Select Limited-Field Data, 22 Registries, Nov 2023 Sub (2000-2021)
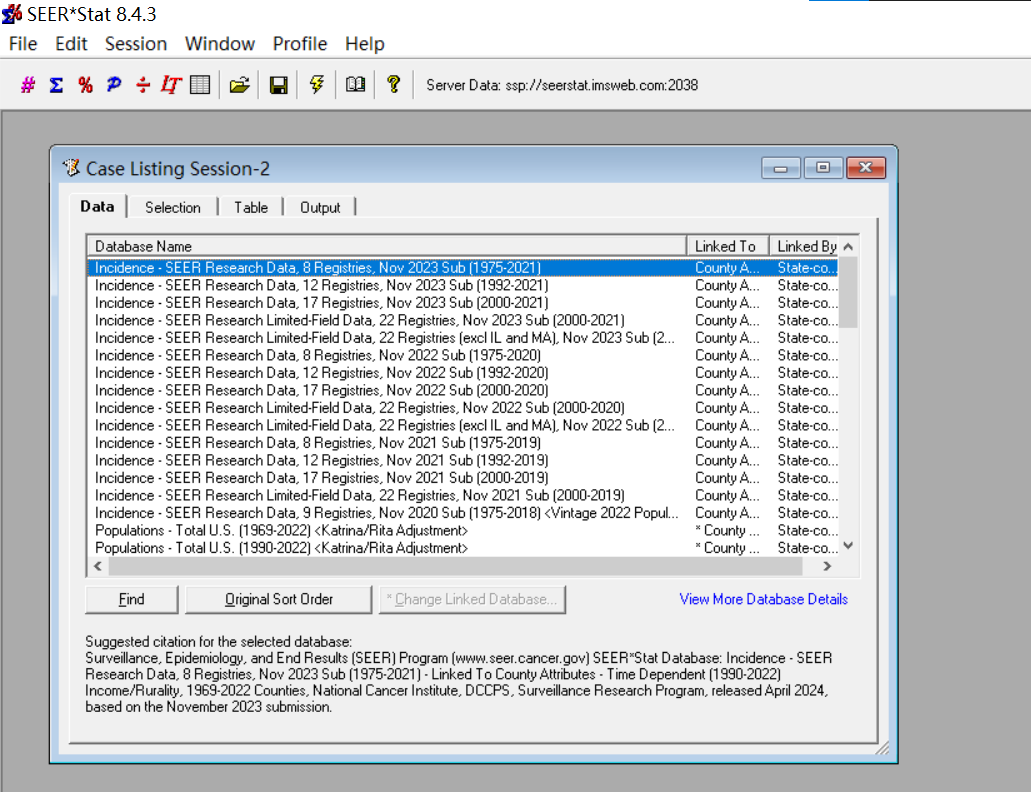Screen dimensions: 1031x792 (x=463, y=320)
